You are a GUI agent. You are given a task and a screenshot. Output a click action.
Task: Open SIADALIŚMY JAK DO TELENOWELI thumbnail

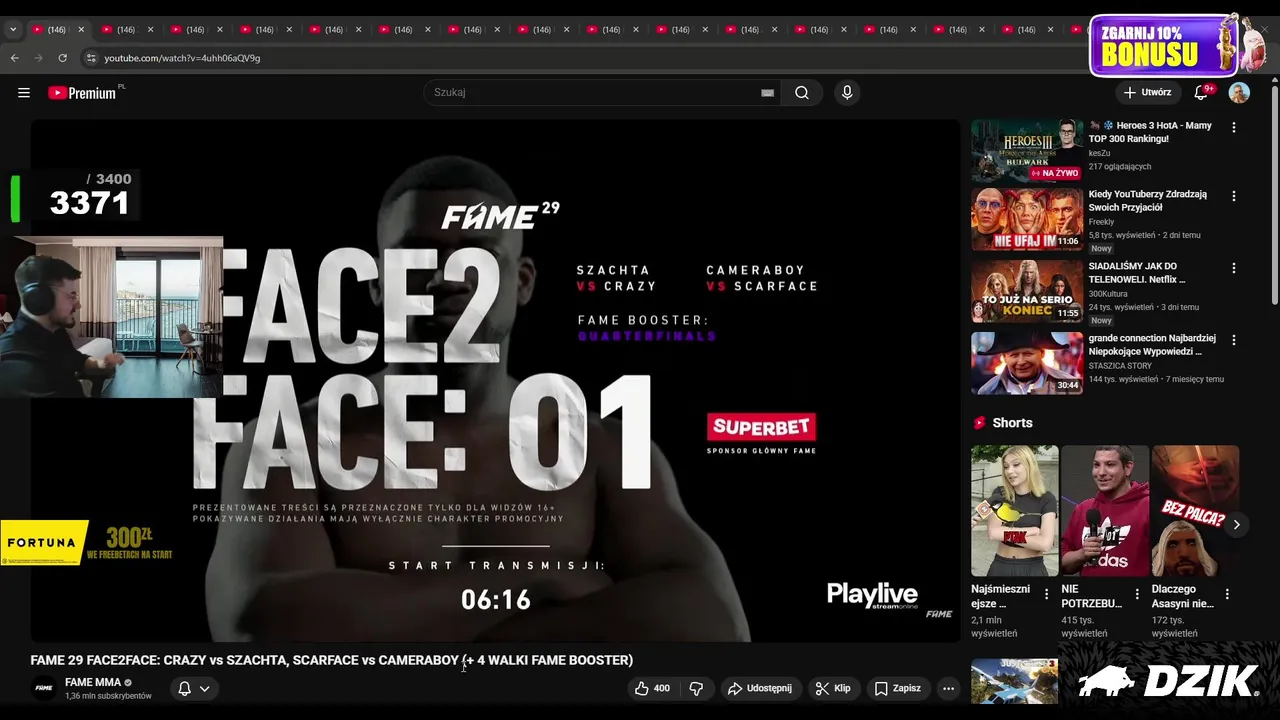[1027, 291]
